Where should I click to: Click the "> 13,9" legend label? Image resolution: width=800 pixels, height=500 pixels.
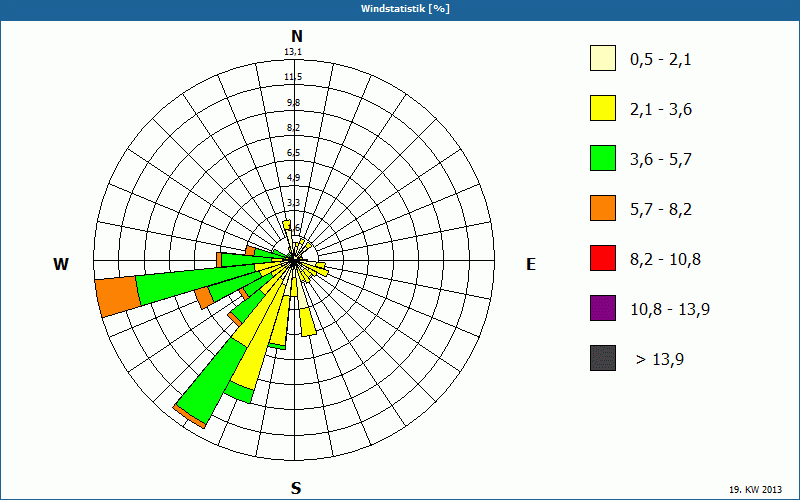pos(660,360)
